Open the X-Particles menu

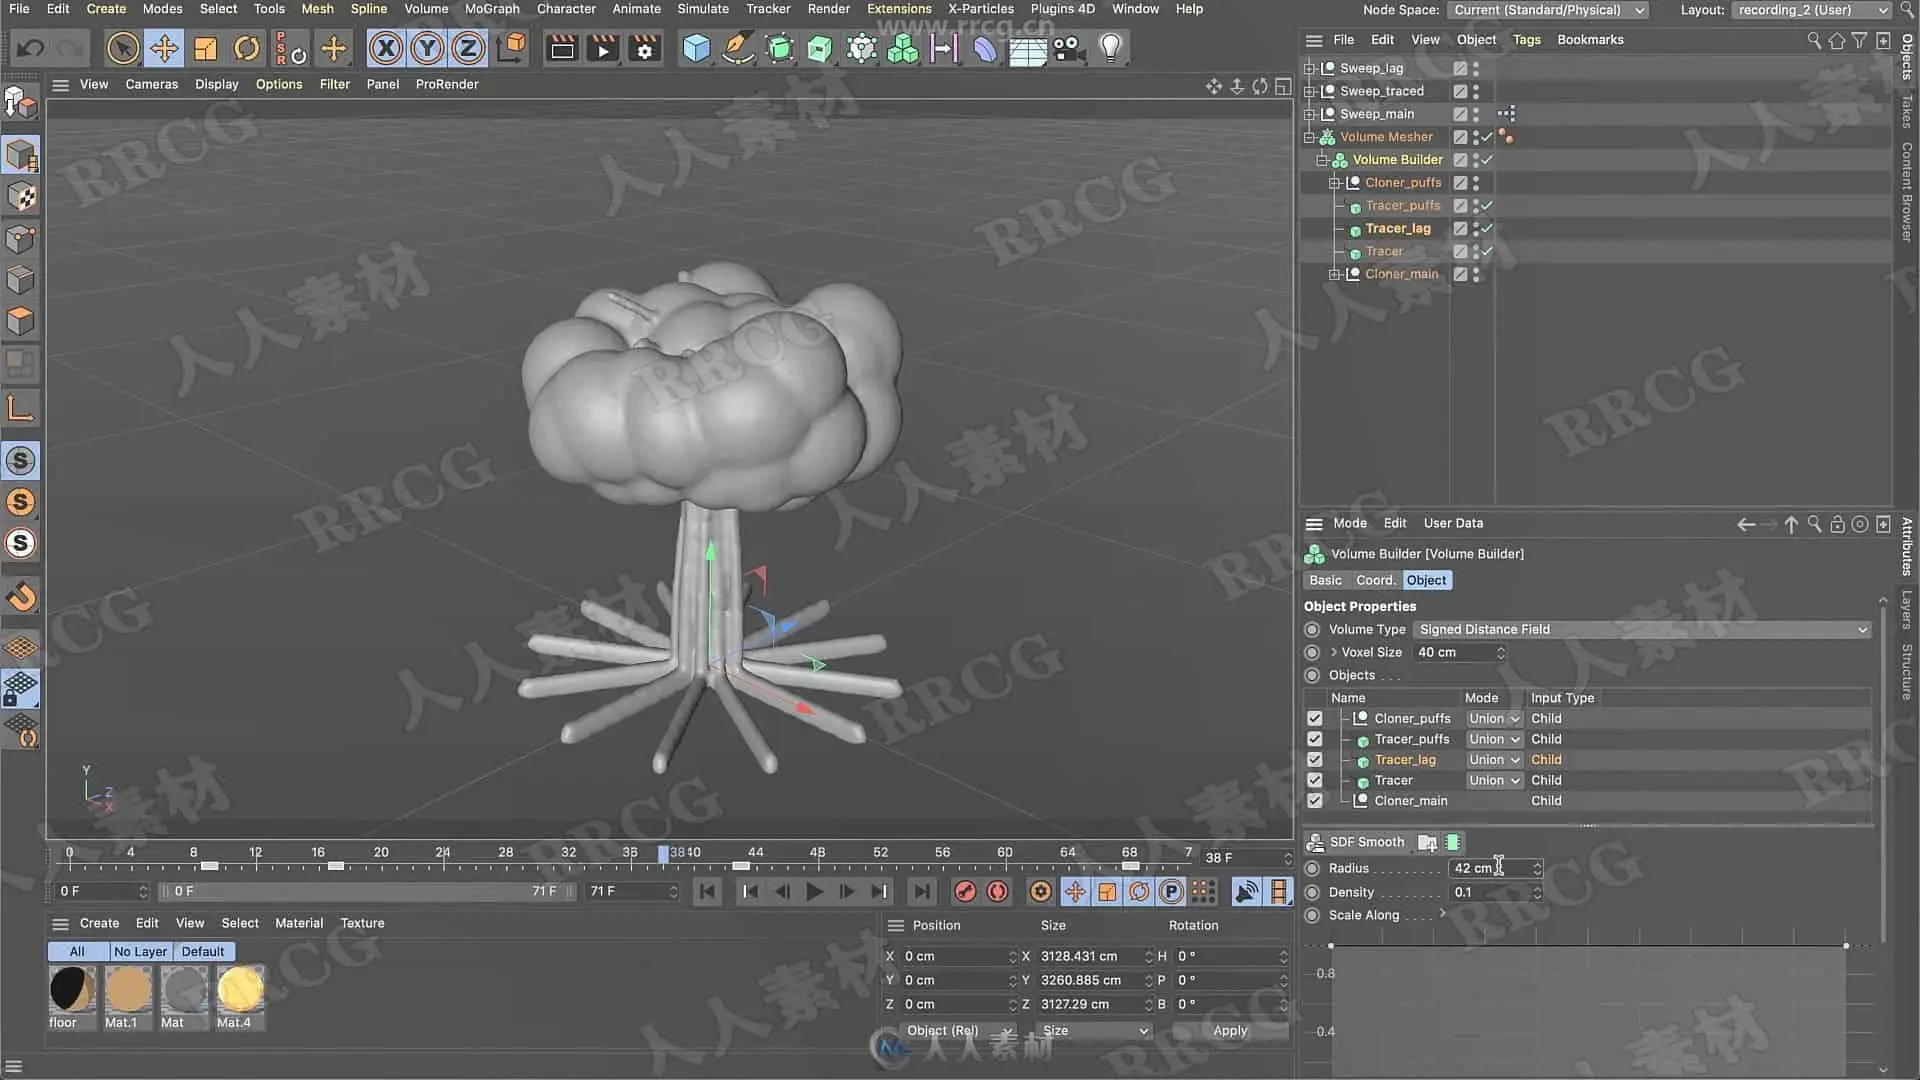point(981,9)
